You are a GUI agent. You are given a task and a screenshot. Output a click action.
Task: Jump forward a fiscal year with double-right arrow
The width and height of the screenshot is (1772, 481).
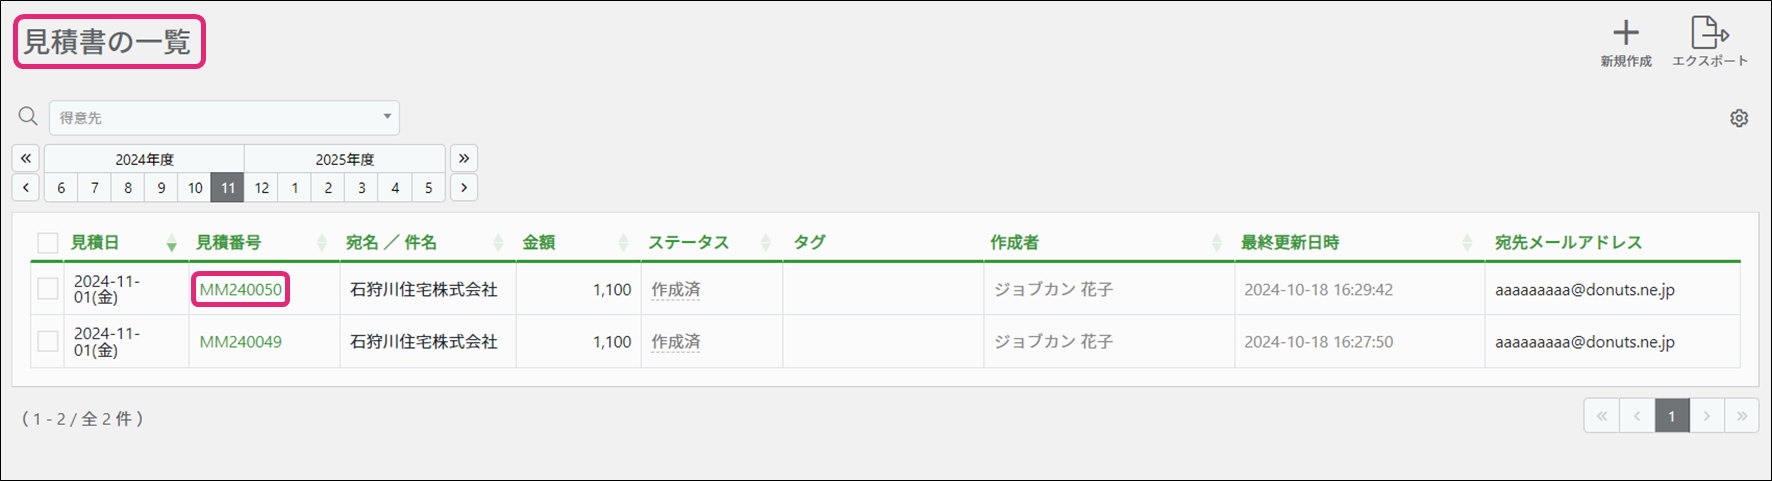pyautogui.click(x=464, y=158)
